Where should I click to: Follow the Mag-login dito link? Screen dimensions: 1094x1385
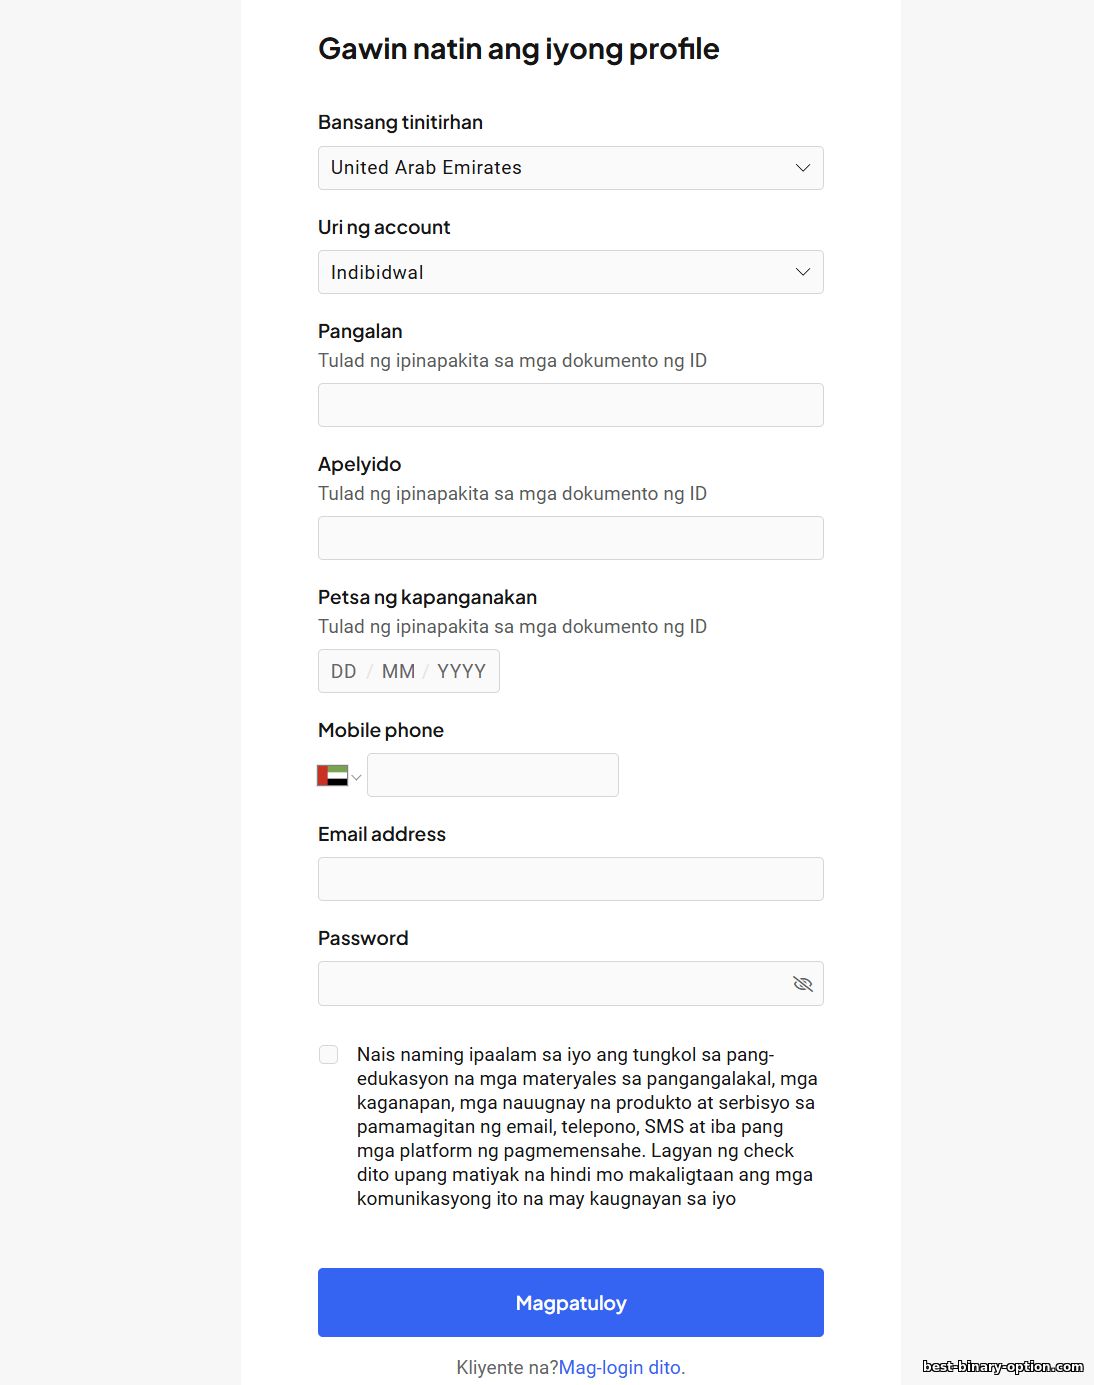coord(621,1367)
